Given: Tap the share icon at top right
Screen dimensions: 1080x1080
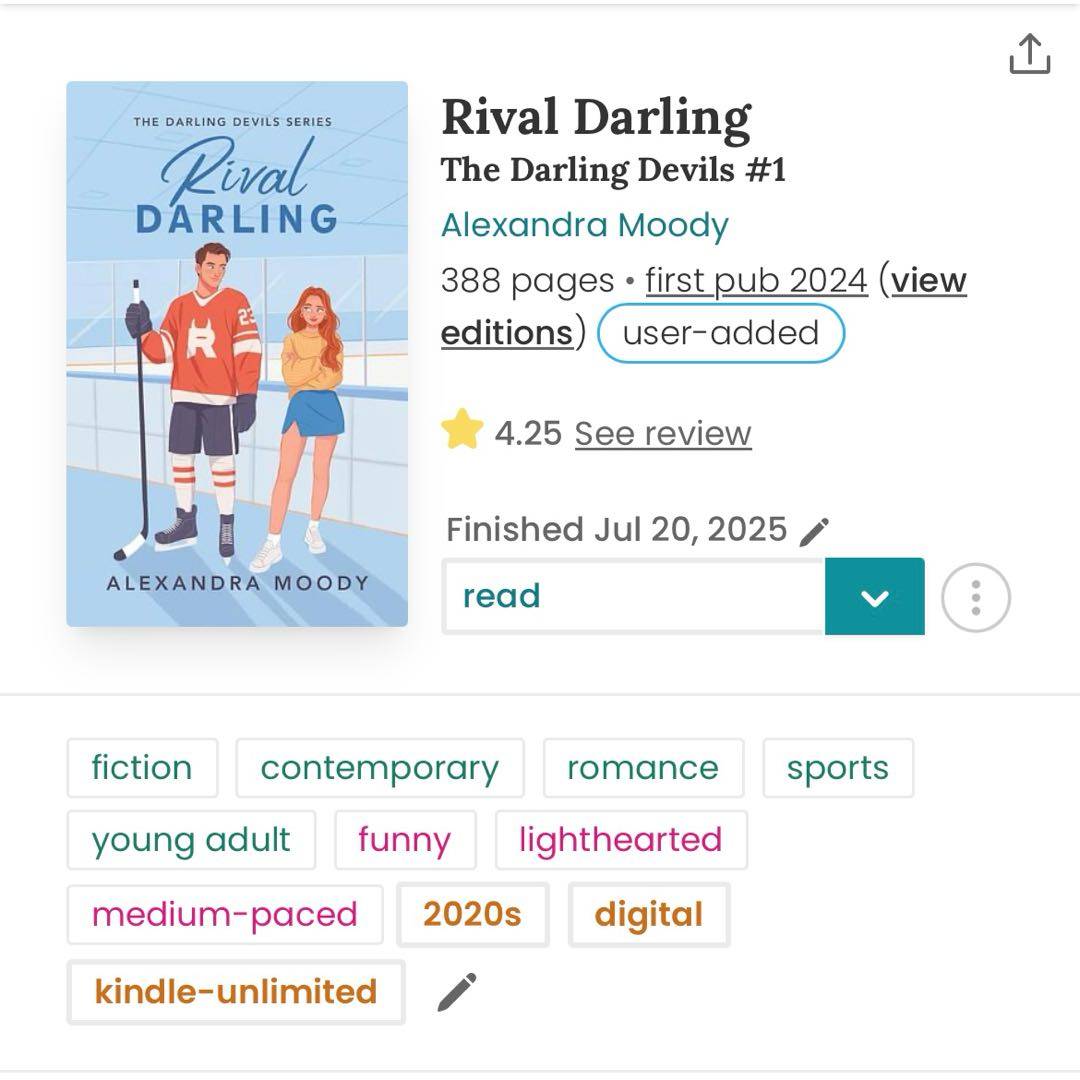Looking at the screenshot, I should pyautogui.click(x=1029, y=54).
